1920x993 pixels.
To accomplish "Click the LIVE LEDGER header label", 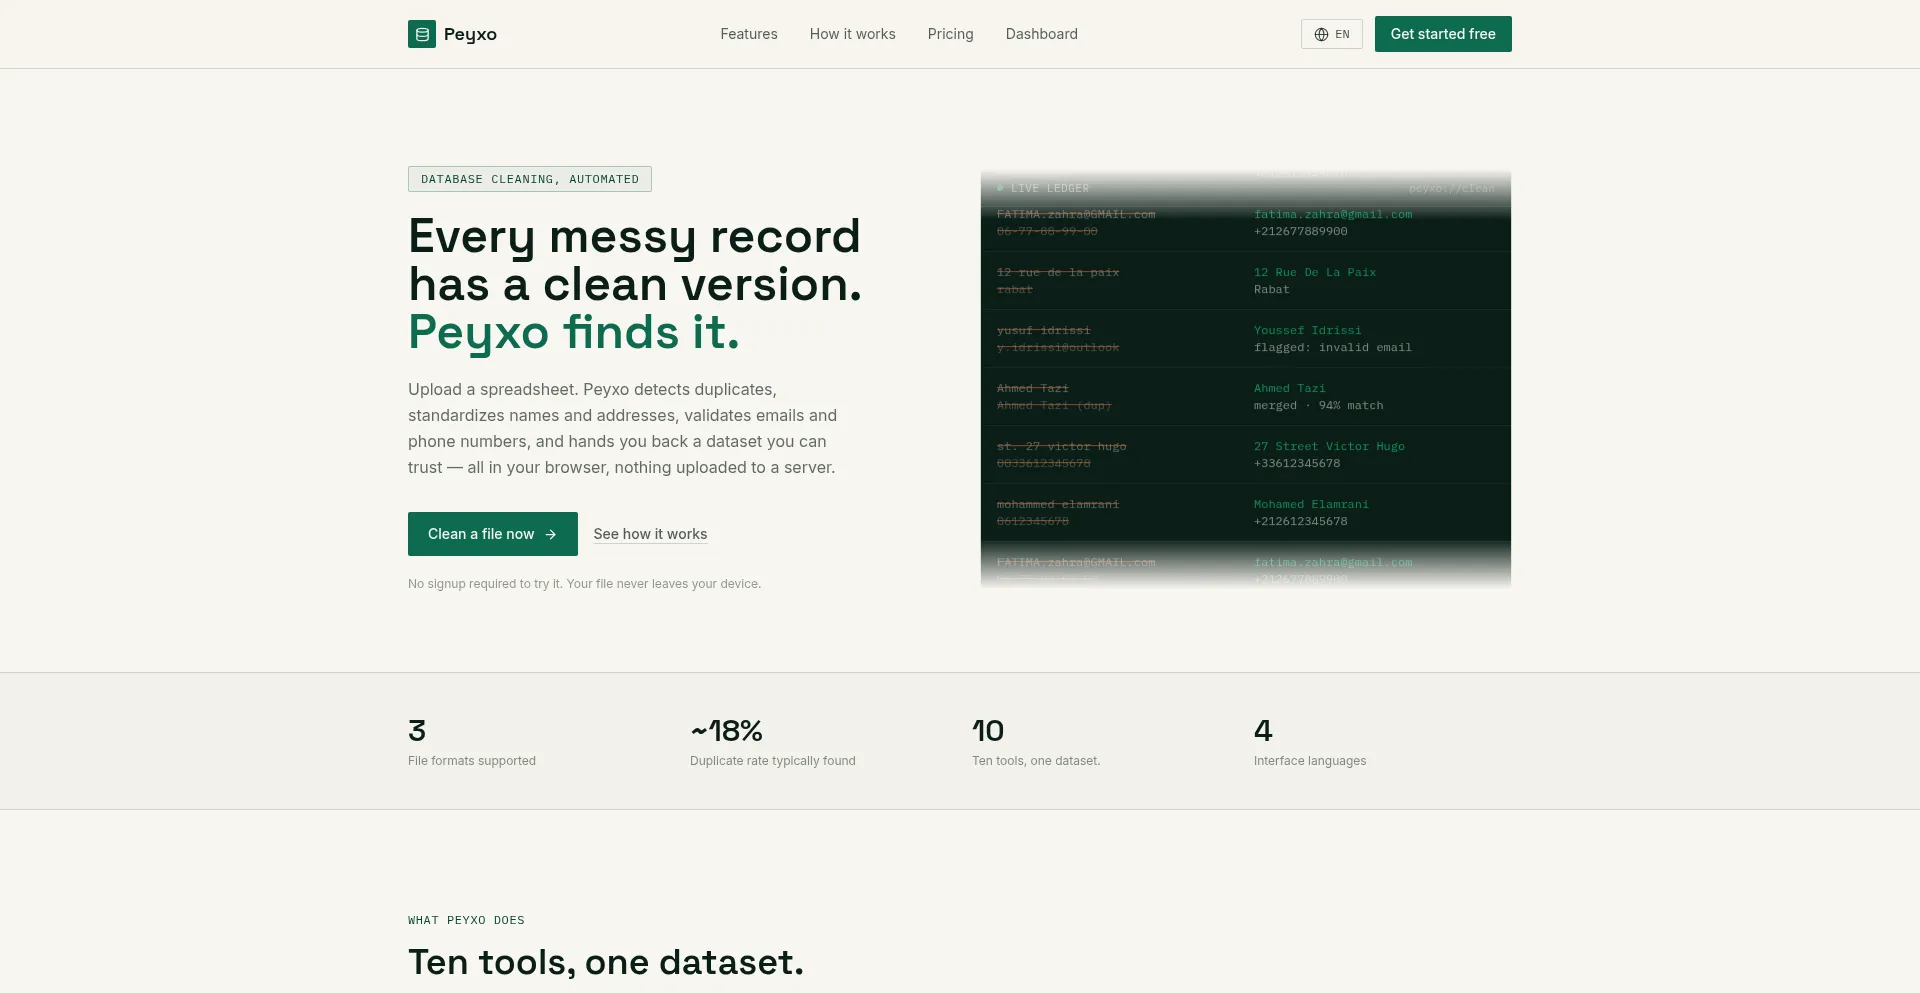I will (x=1049, y=188).
